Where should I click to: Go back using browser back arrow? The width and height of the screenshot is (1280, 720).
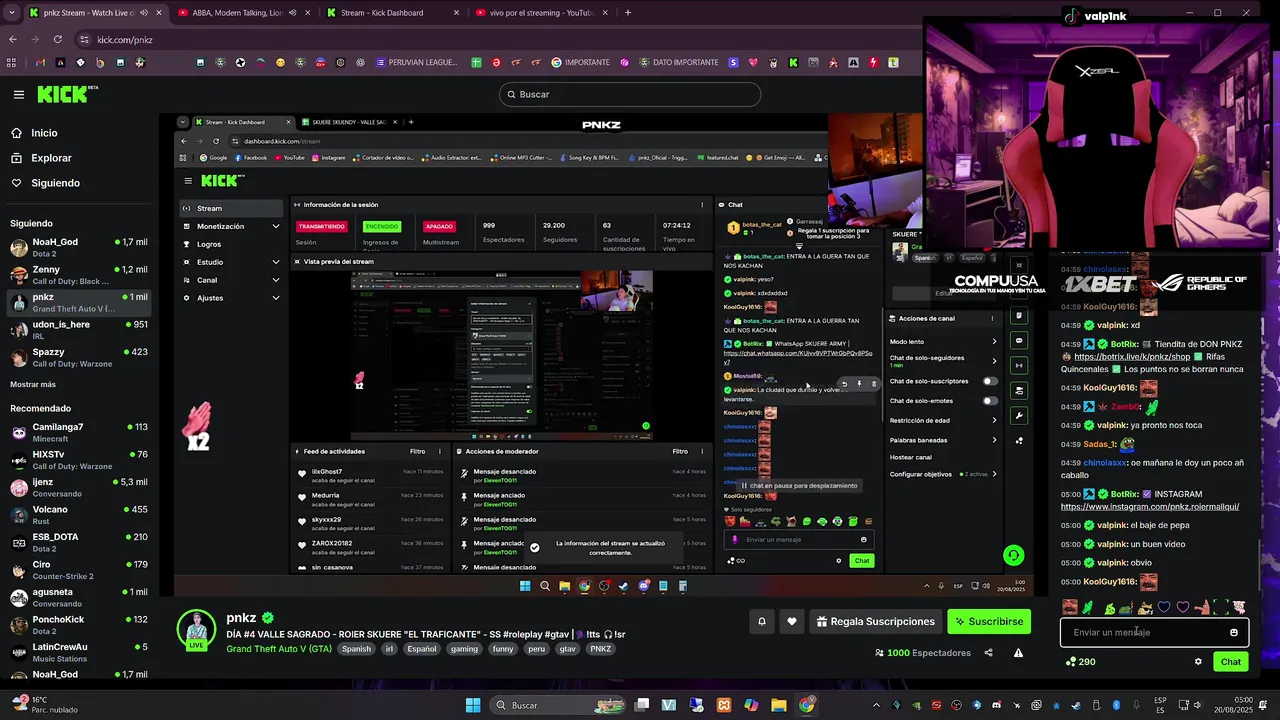[x=12, y=40]
